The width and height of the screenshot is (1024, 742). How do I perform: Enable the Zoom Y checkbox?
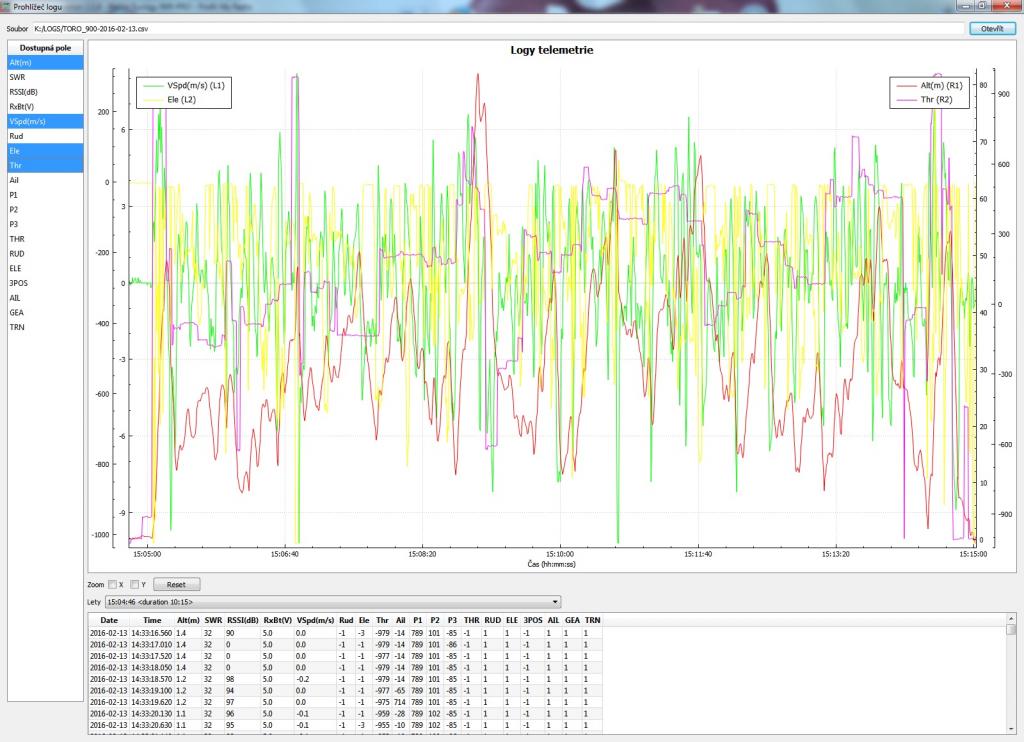point(135,584)
